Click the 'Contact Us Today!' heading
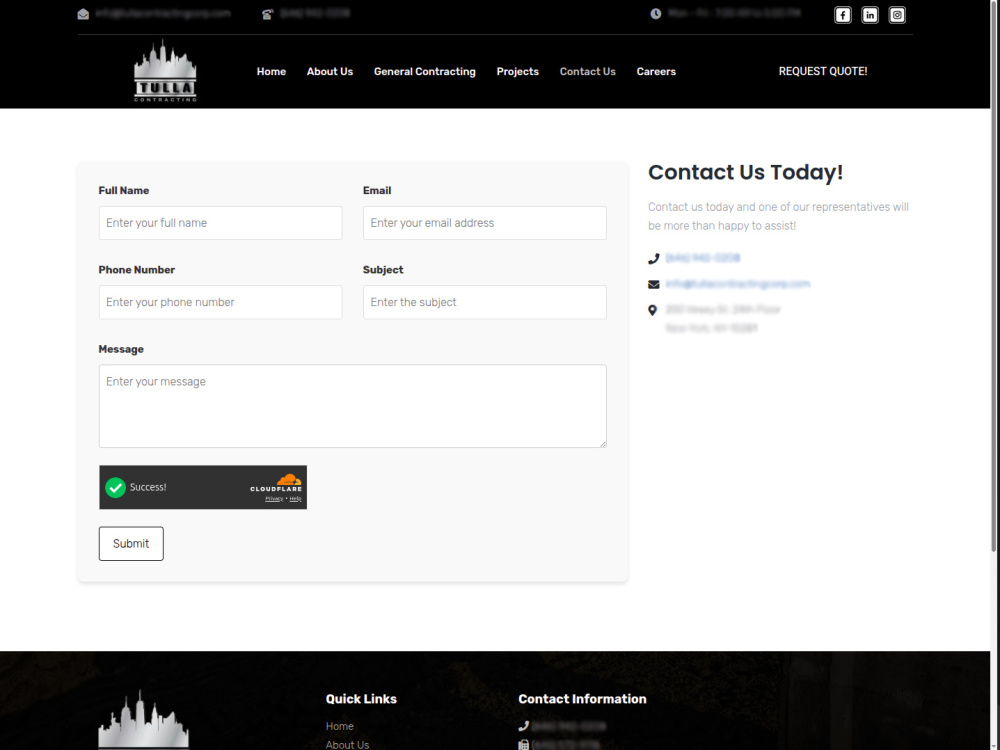The height and width of the screenshot is (750, 1000). 746,172
